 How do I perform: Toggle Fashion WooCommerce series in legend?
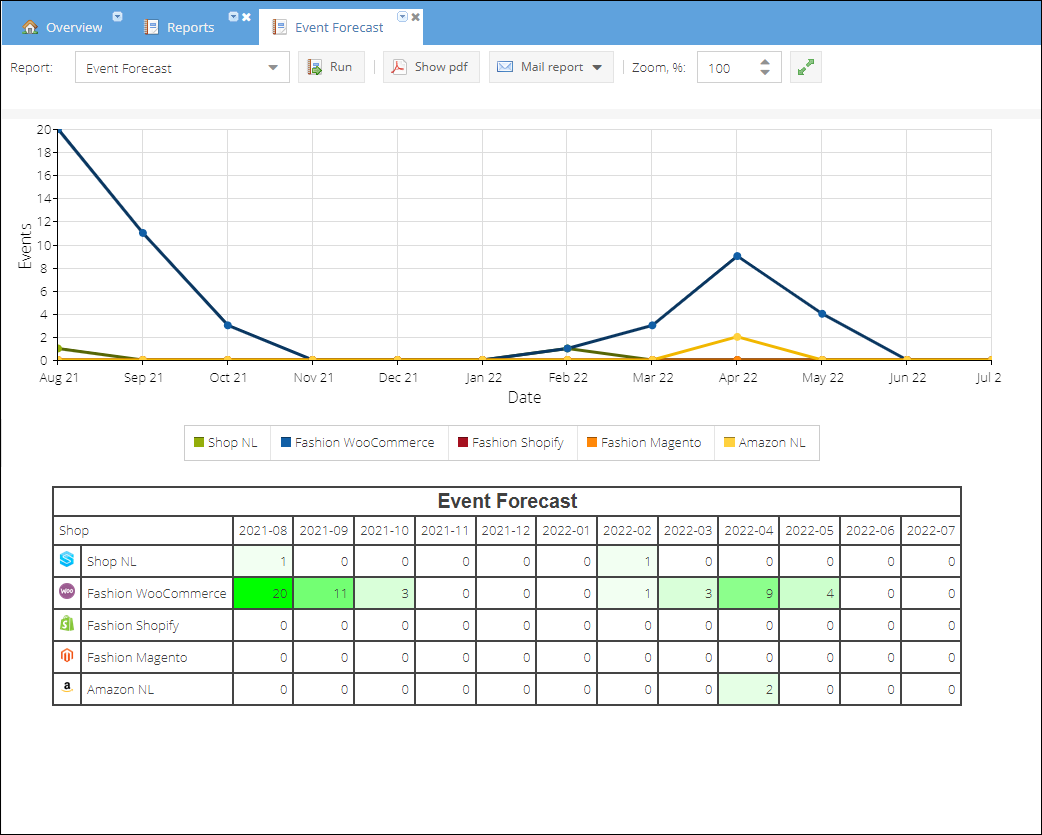[x=358, y=442]
